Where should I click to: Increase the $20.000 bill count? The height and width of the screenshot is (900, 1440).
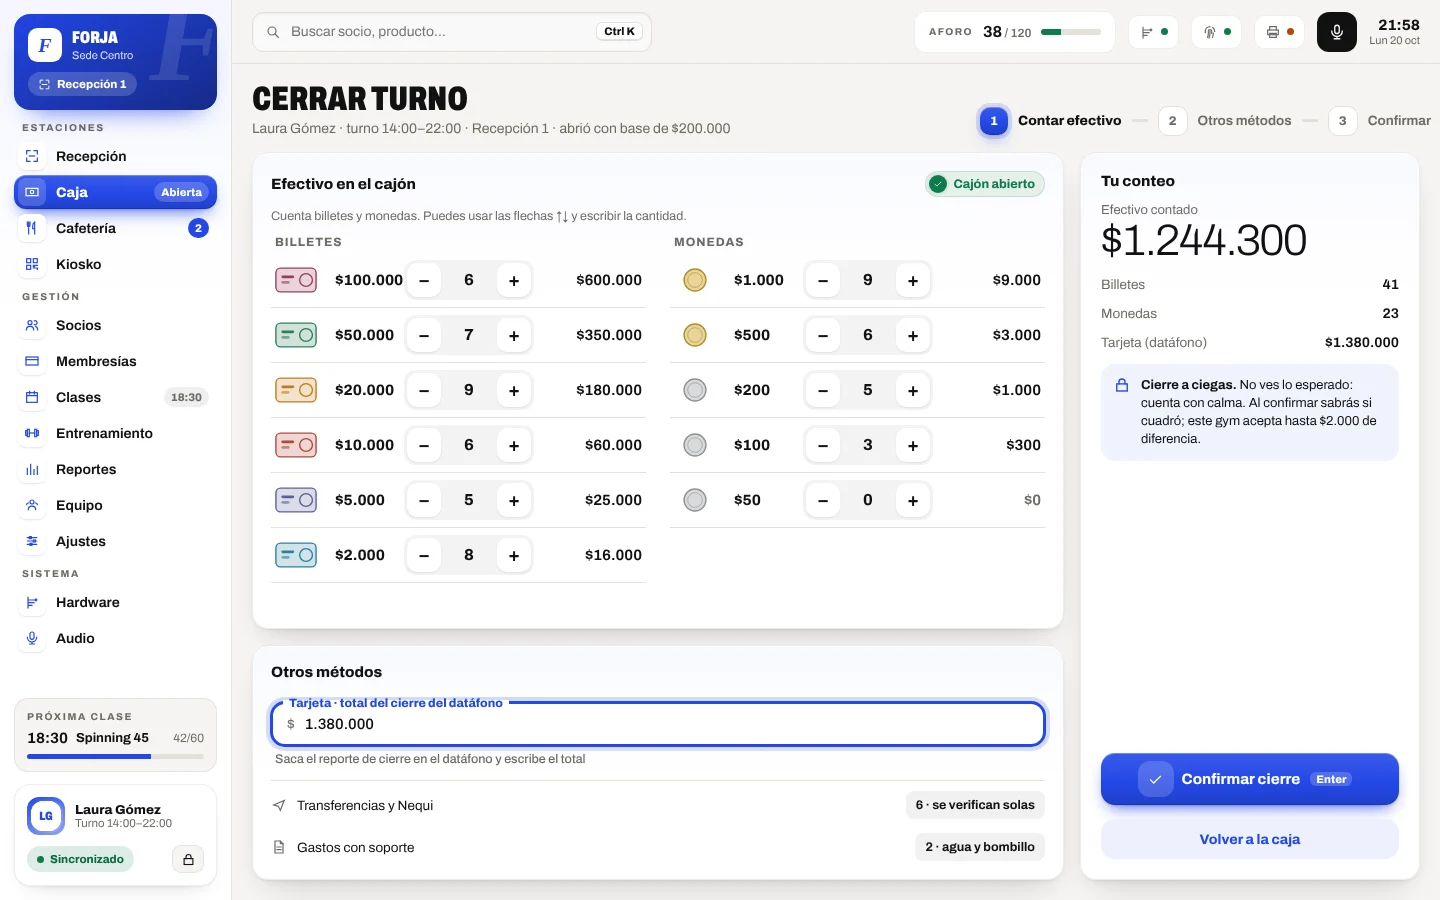click(514, 391)
